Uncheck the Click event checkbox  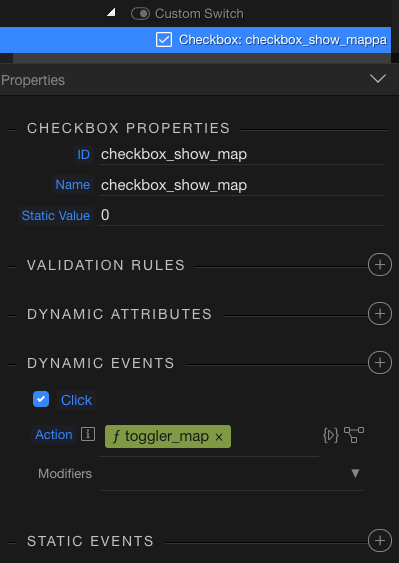[41, 399]
